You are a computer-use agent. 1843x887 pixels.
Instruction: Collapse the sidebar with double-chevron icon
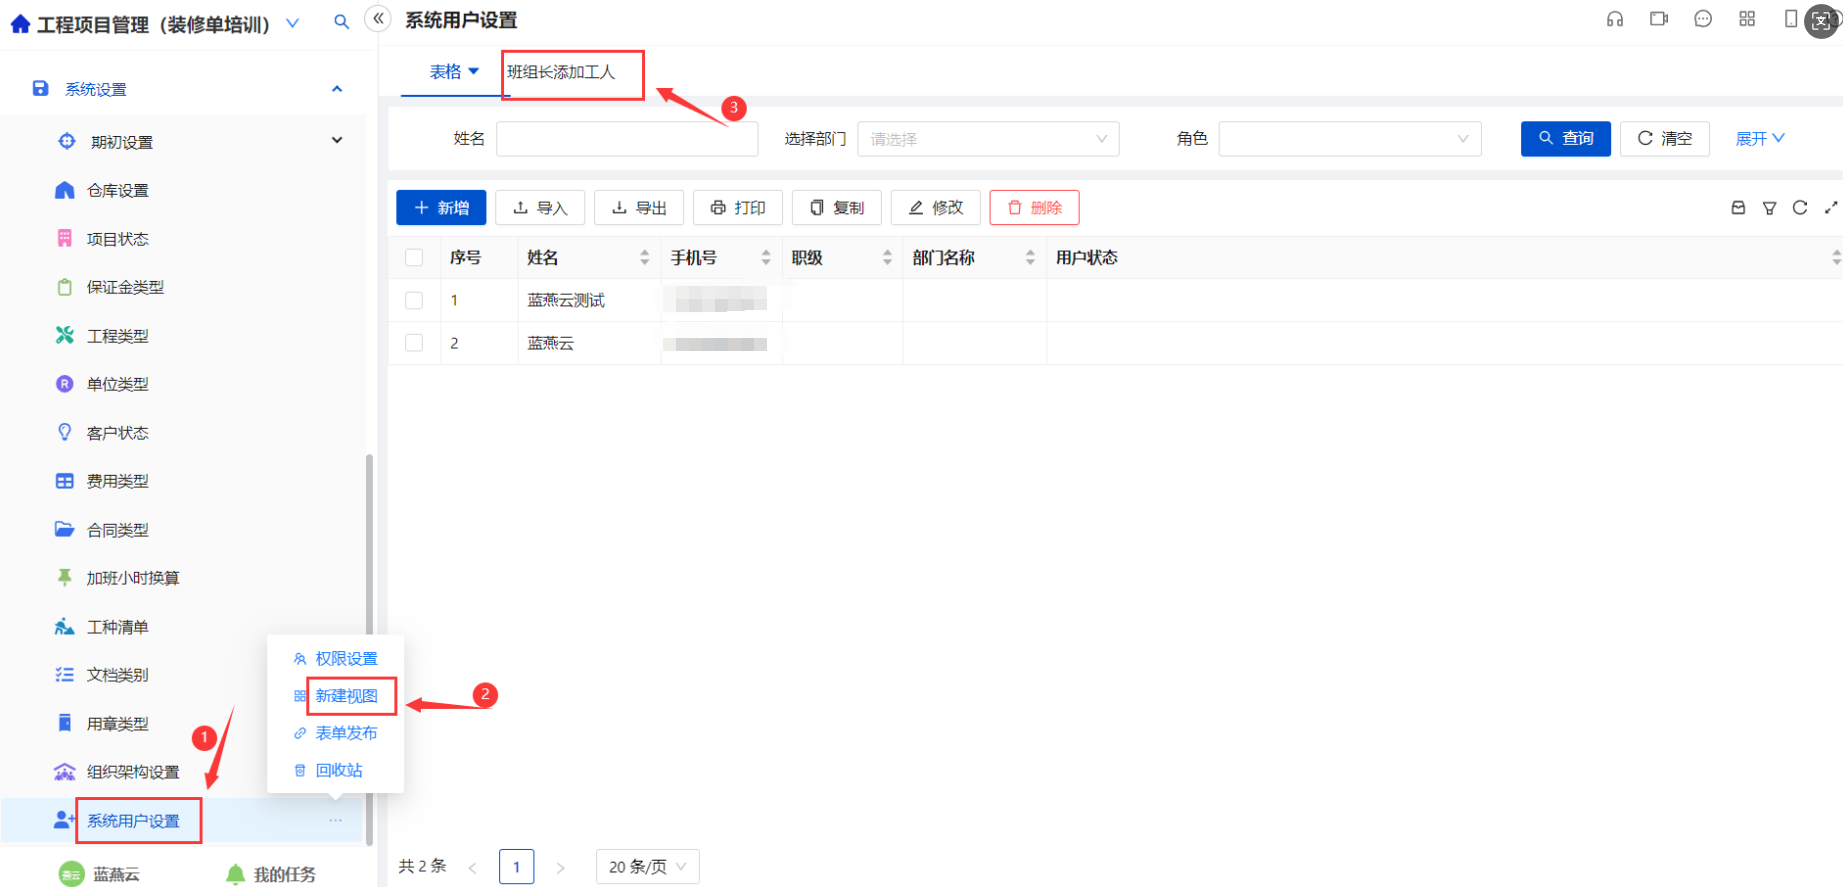point(378,18)
